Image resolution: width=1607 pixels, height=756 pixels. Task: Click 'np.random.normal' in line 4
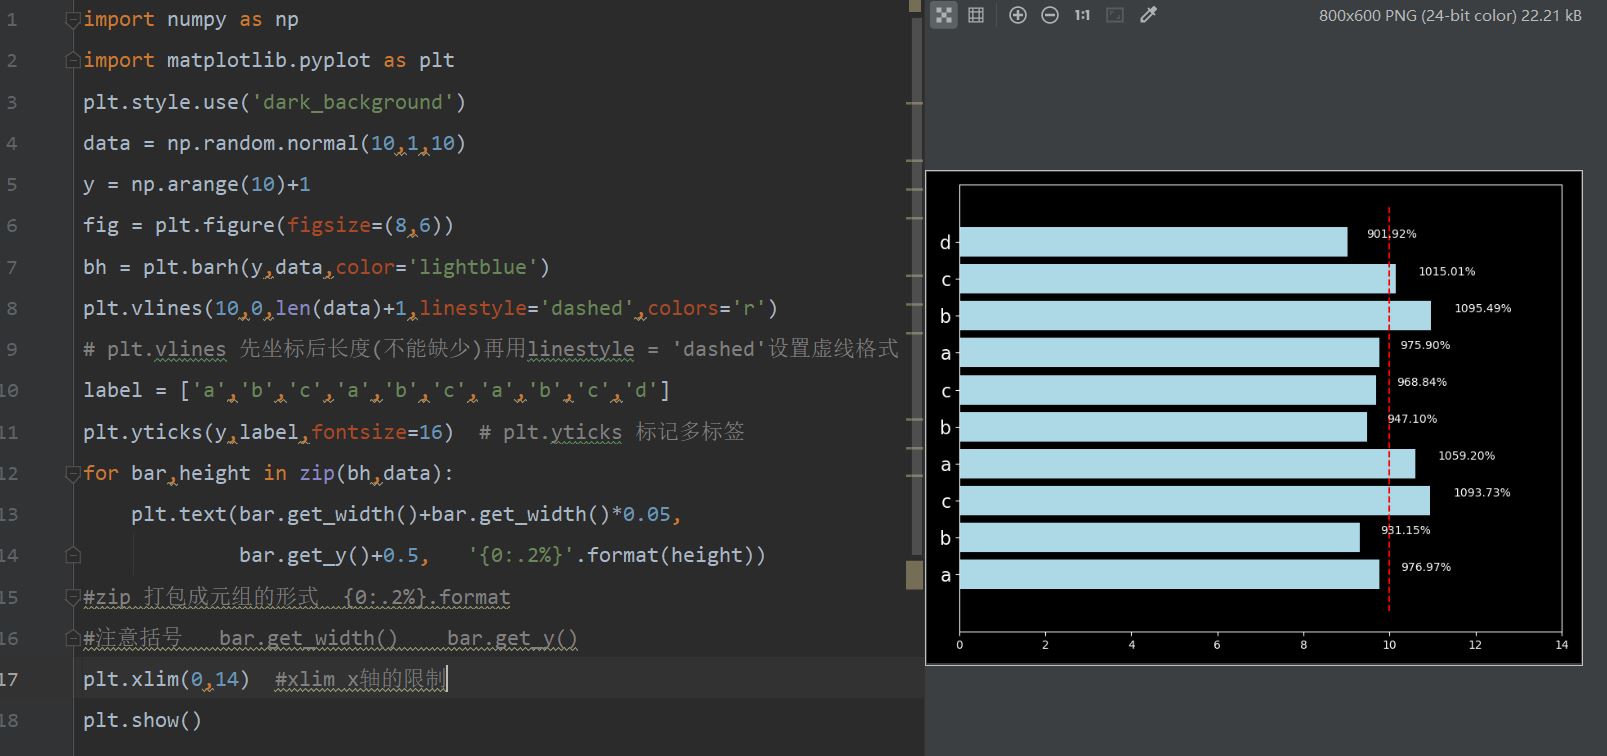click(263, 143)
